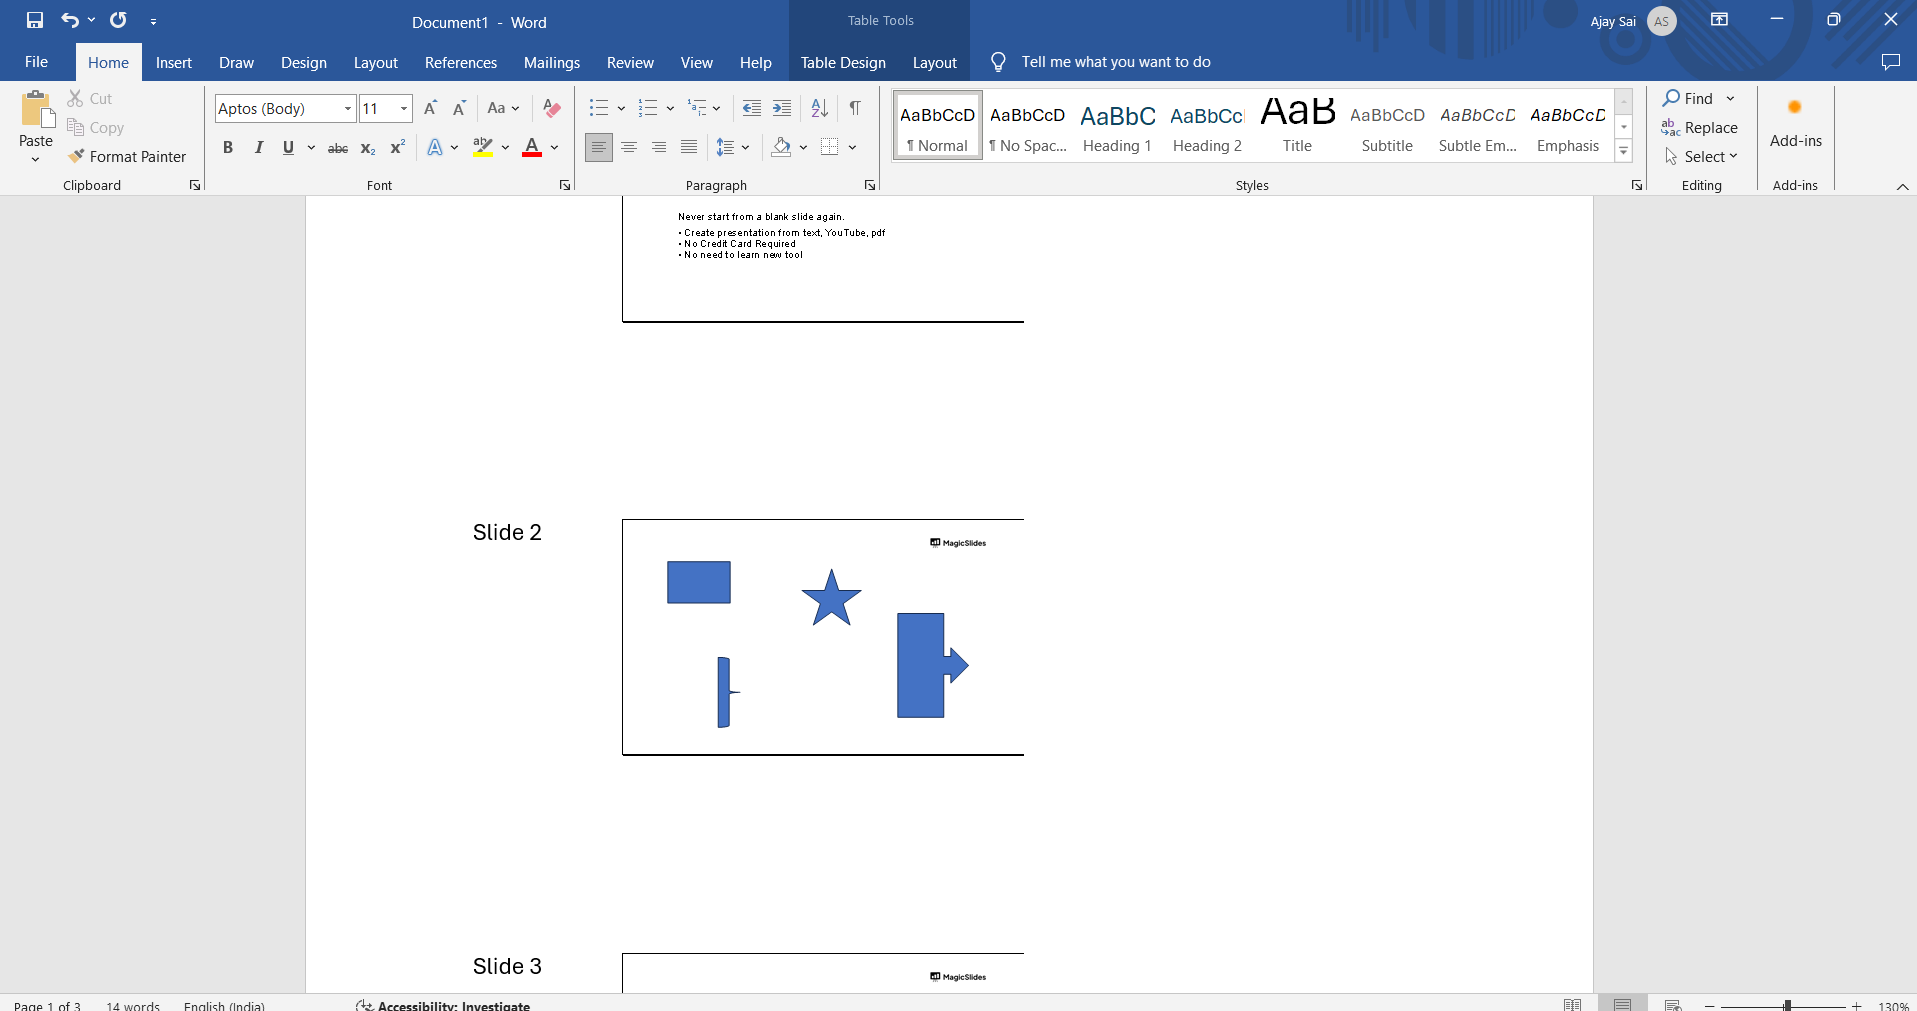The height and width of the screenshot is (1011, 1917).
Task: Click Accessibility: Investigate in status bar
Action: pos(444,1005)
